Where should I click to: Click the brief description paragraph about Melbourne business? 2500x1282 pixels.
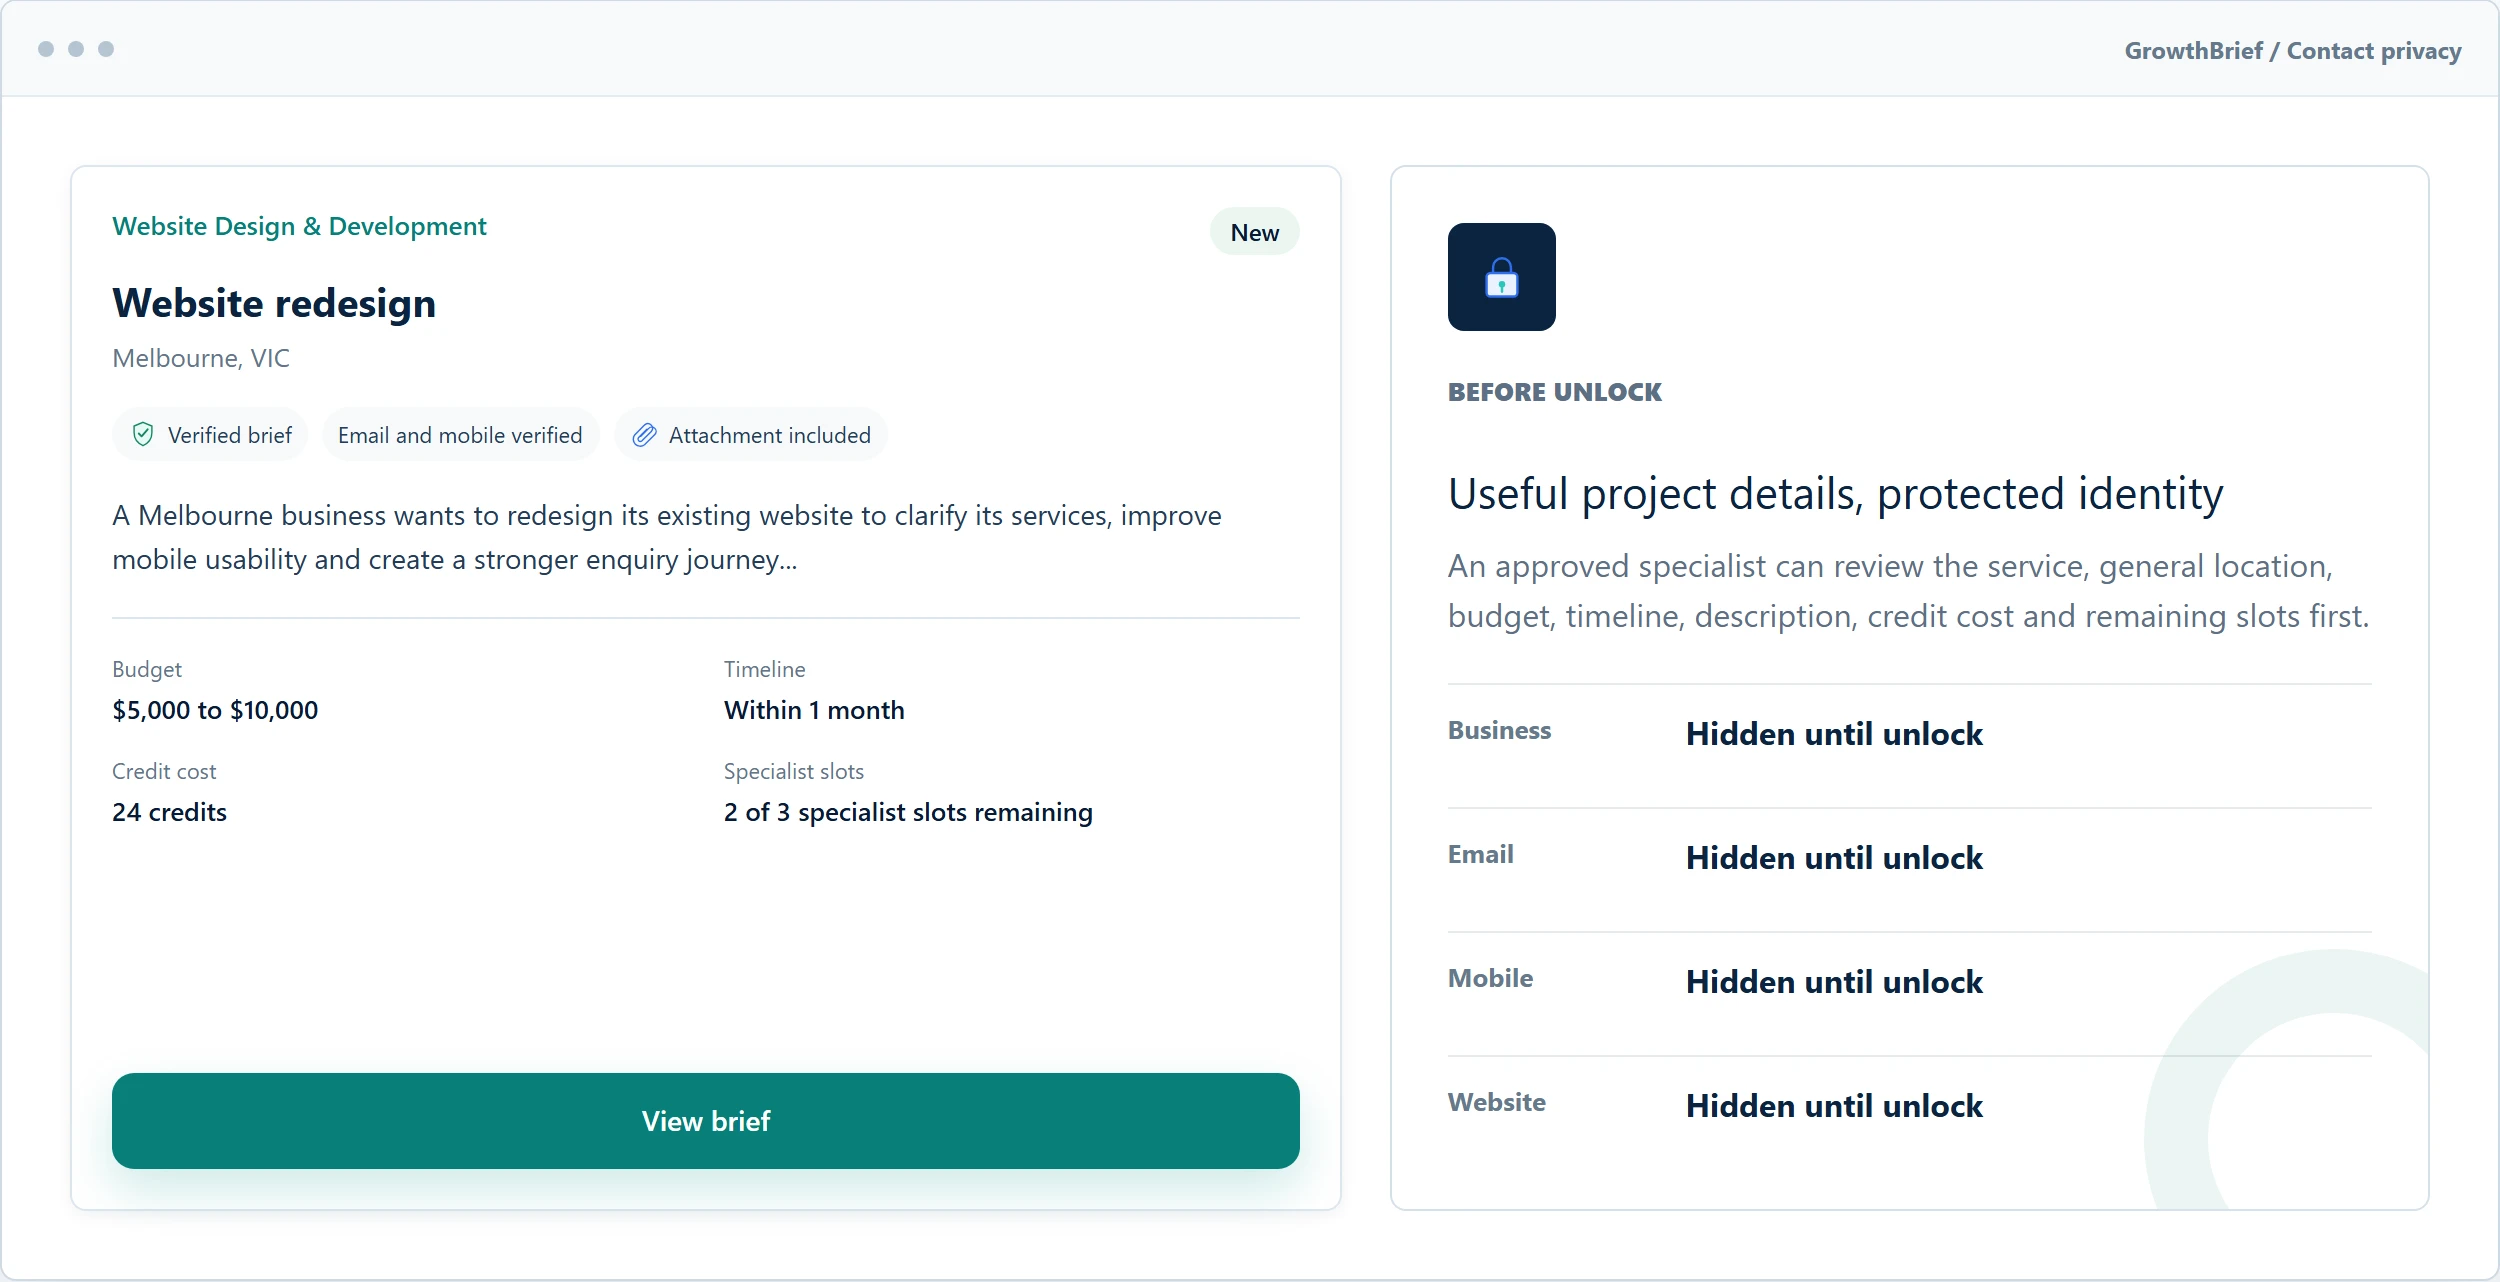[x=667, y=538]
